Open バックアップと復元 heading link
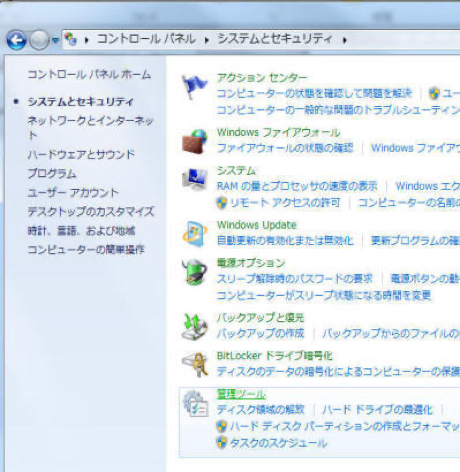The image size is (460, 472). click(x=260, y=318)
